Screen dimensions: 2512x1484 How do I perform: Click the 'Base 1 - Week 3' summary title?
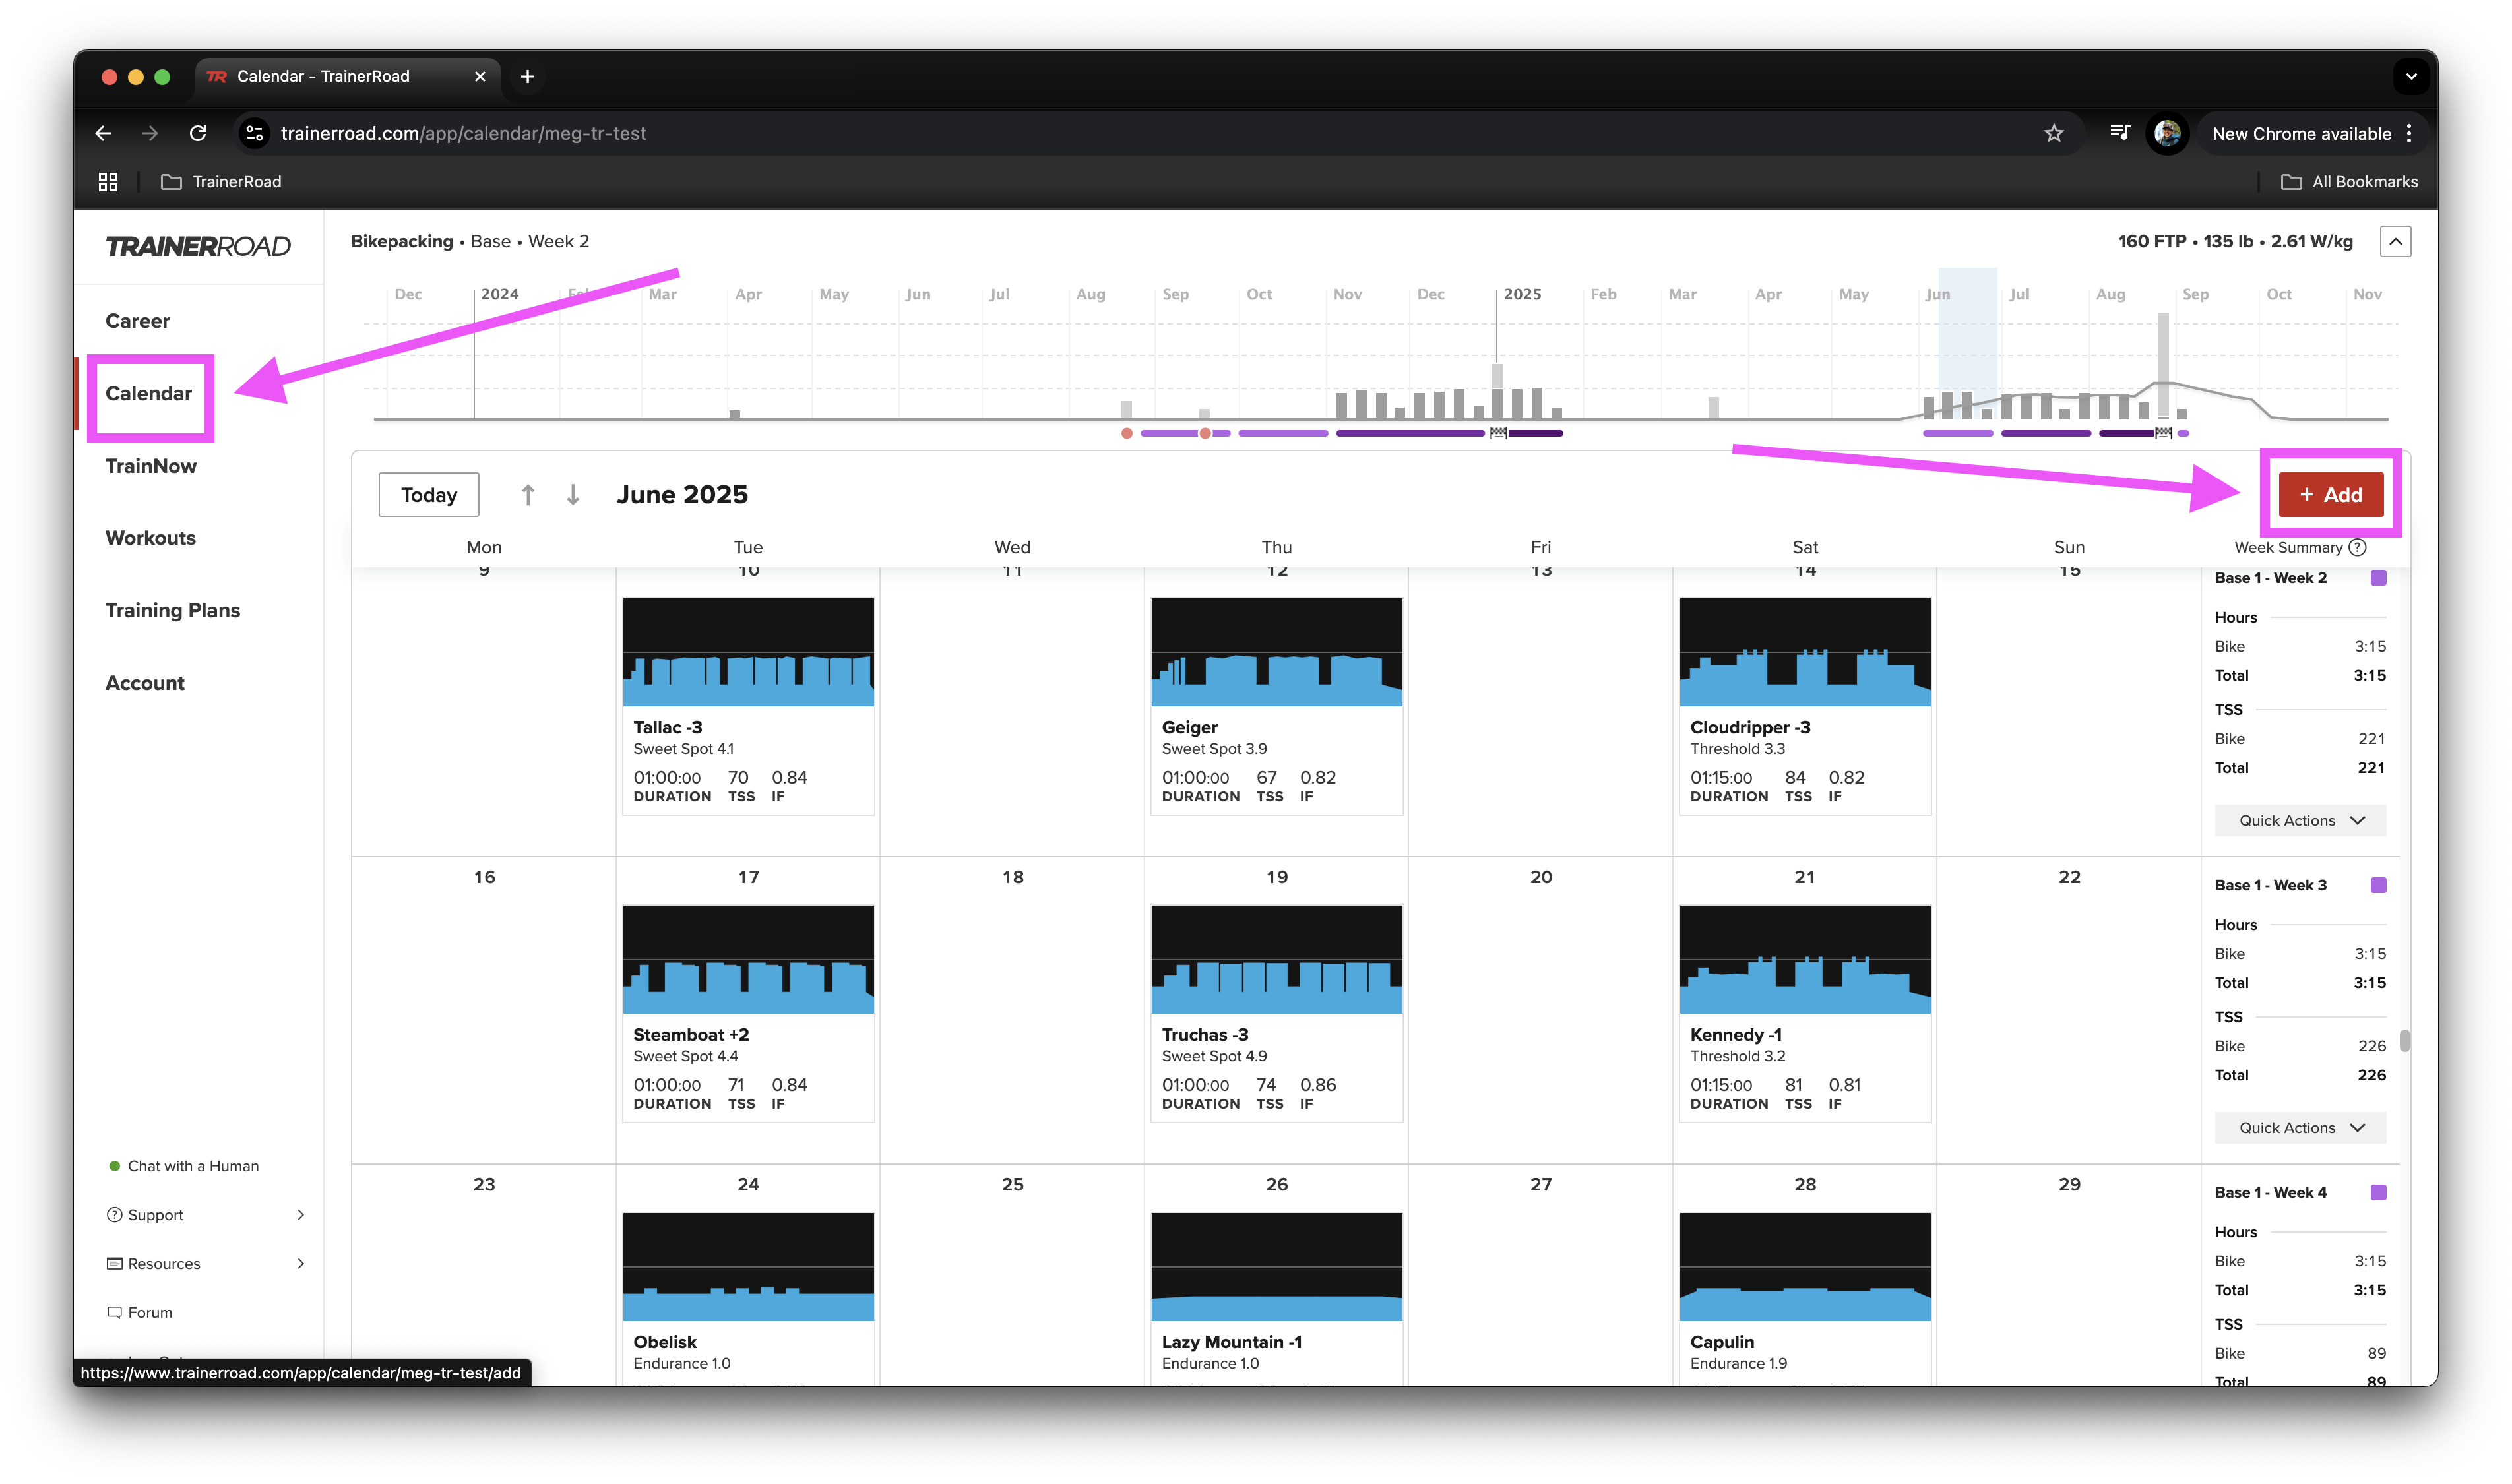[2270, 885]
